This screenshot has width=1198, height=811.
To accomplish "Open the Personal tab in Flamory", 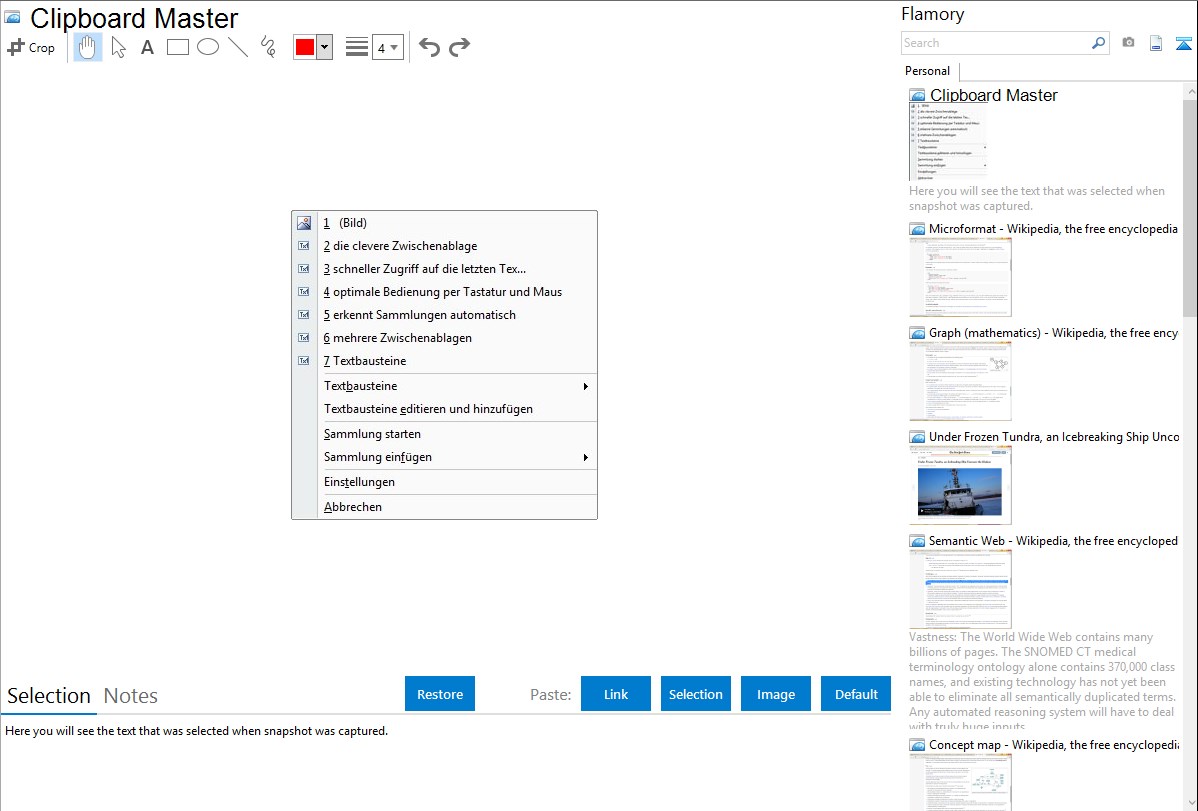I will pos(928,71).
